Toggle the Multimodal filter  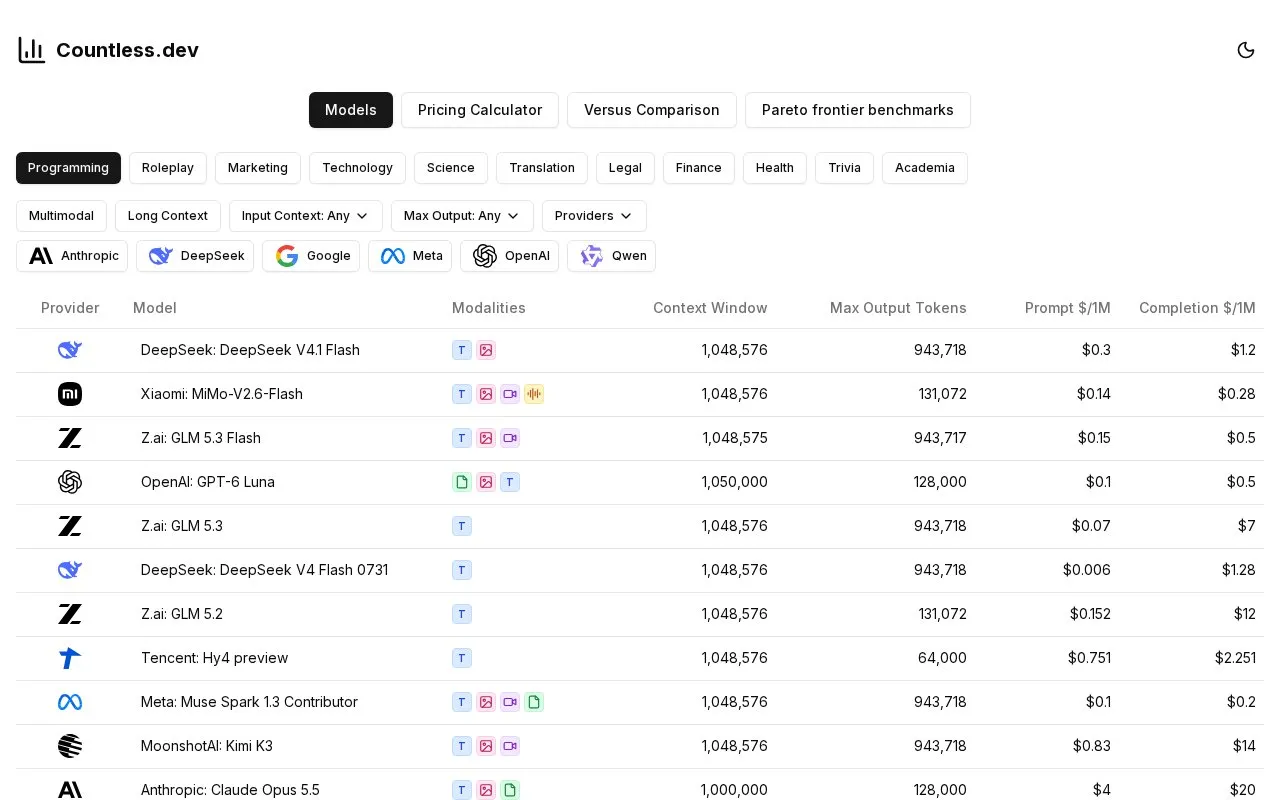click(61, 216)
